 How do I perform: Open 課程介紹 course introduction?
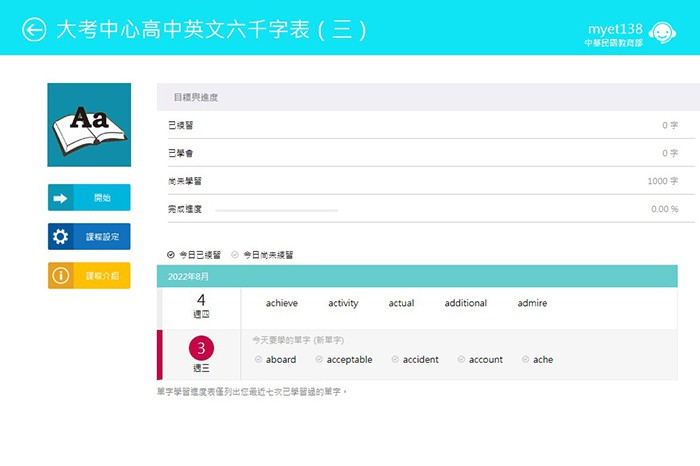click(x=89, y=275)
